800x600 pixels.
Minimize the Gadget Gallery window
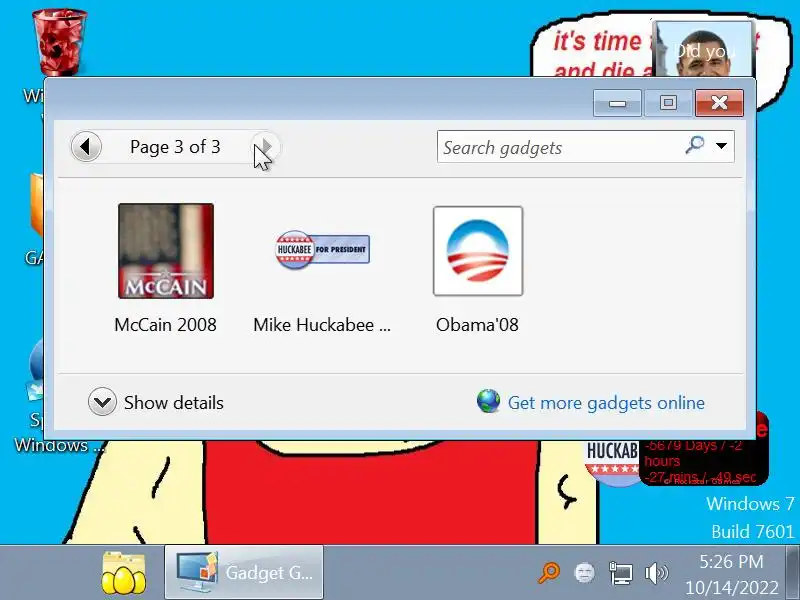click(x=617, y=103)
